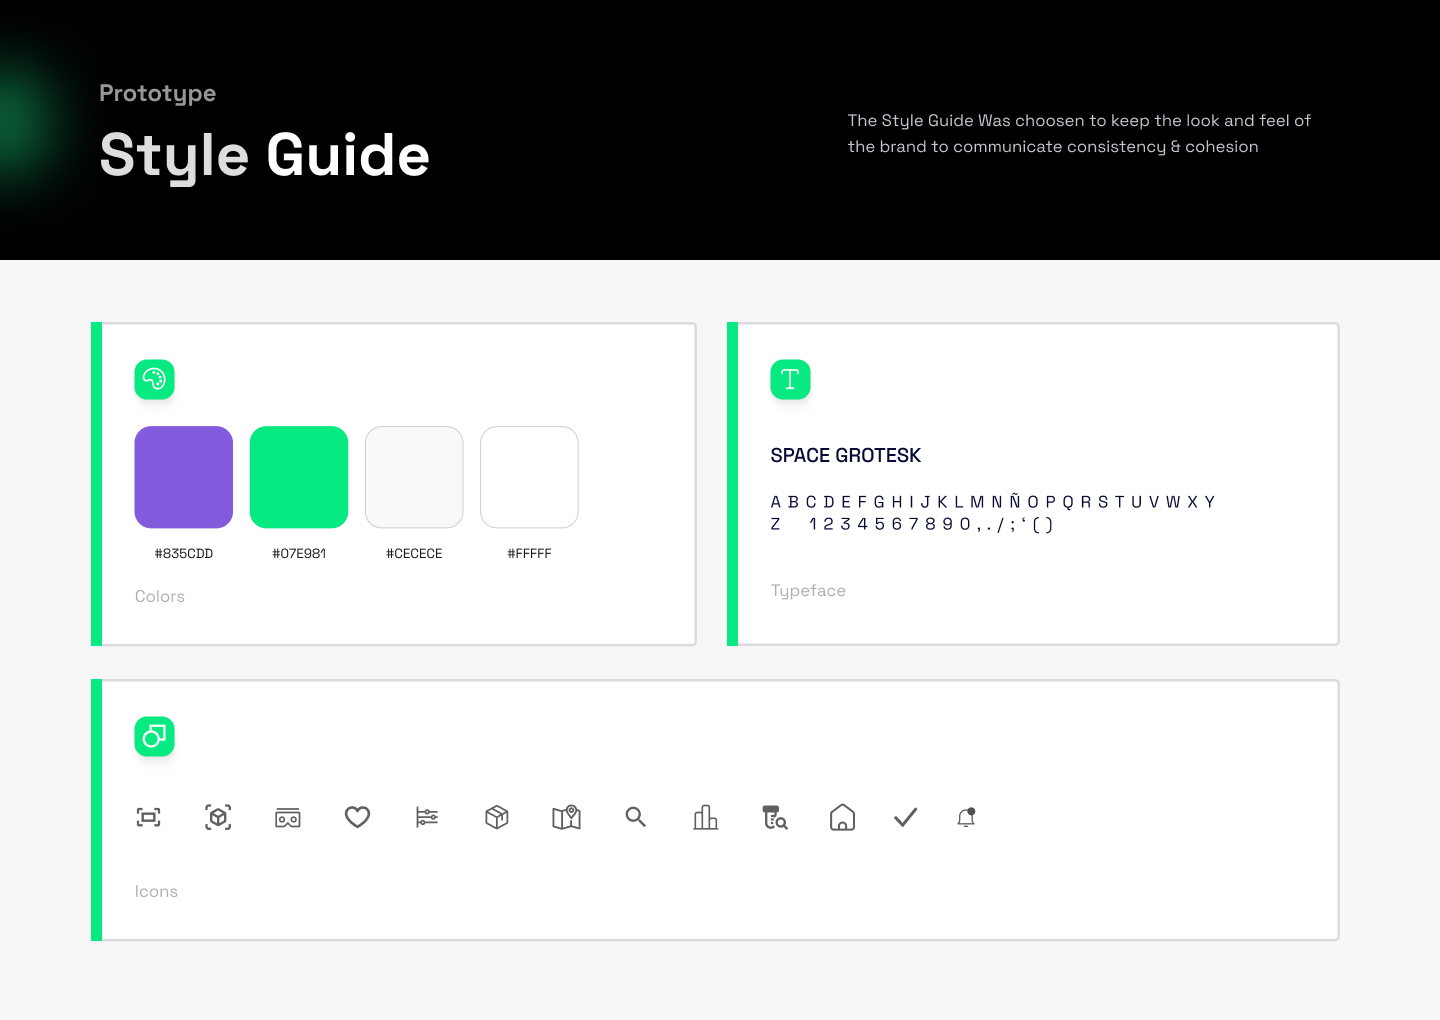Click the bar chart icon
The width and height of the screenshot is (1440, 1020).
click(x=706, y=817)
